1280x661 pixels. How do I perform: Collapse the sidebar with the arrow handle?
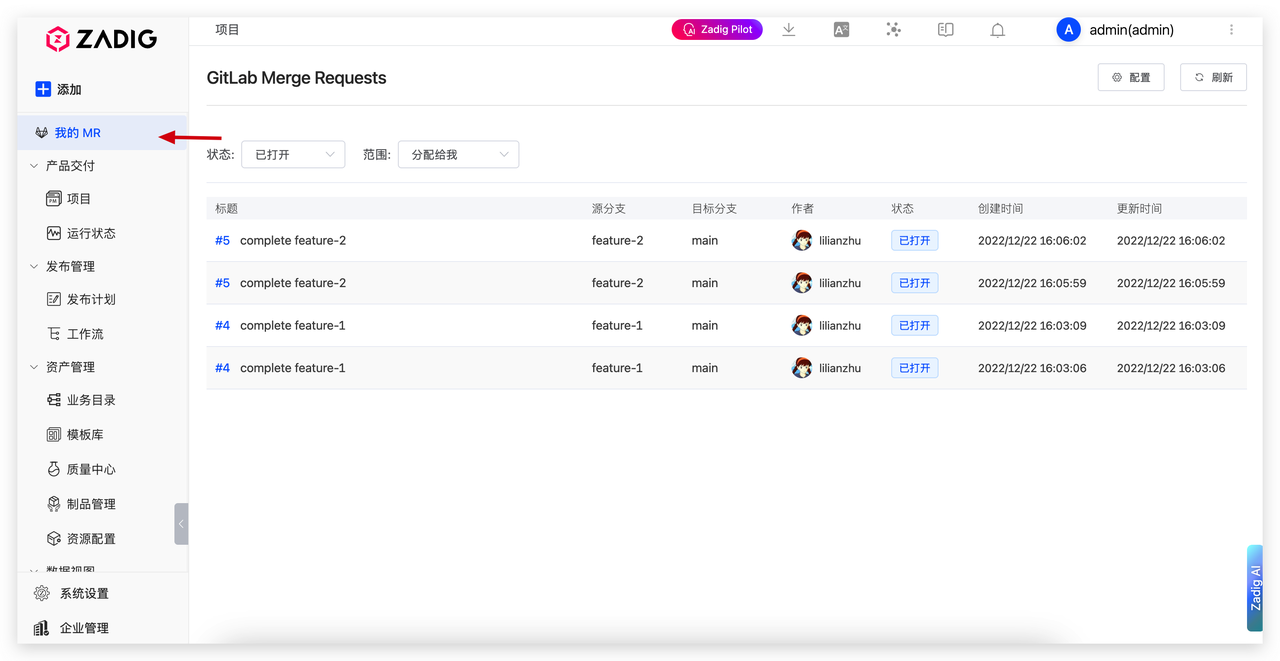click(181, 523)
